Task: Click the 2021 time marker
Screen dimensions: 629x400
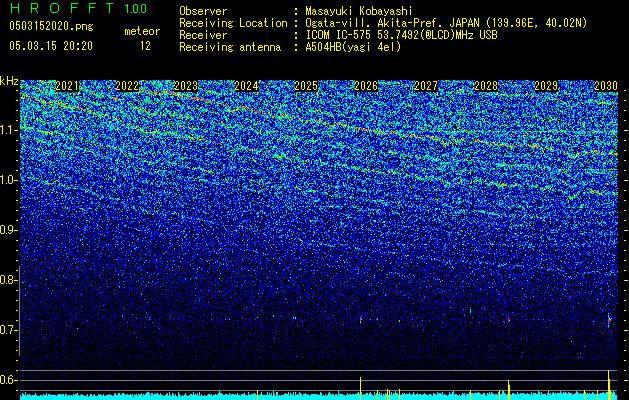Action: coord(67,85)
